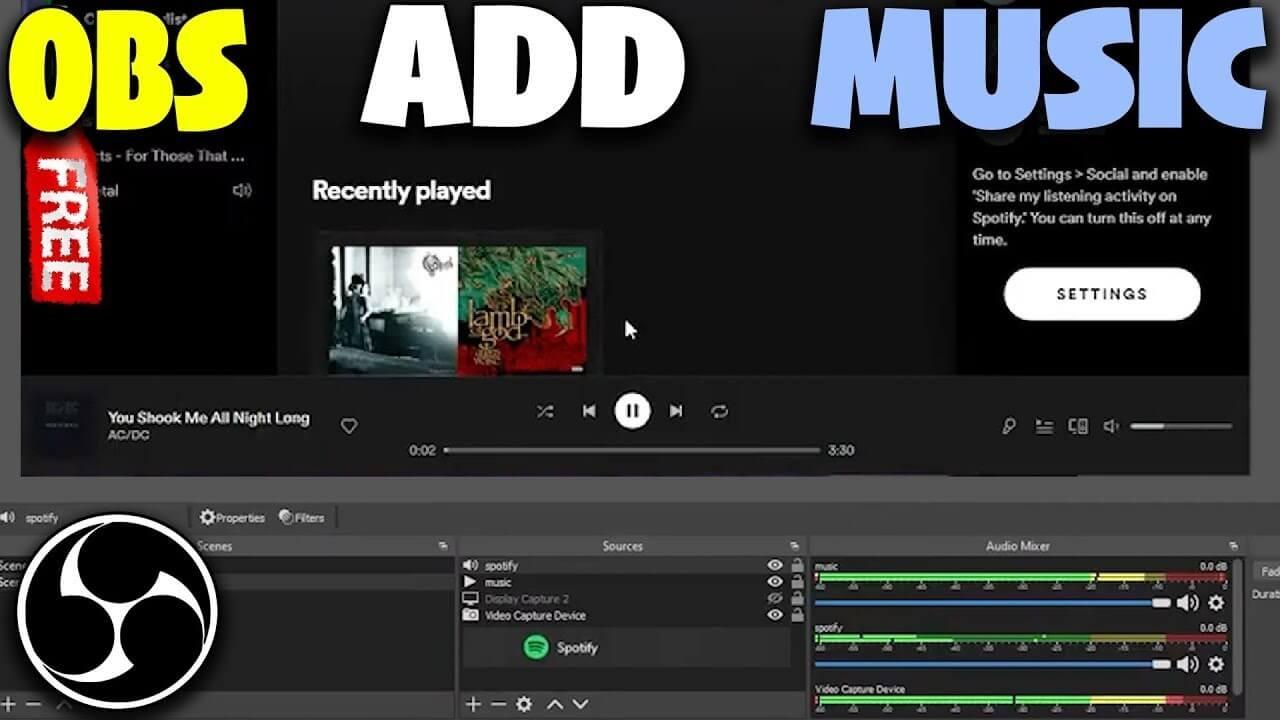1280x720 pixels.
Task: Remove the selected source with the minus icon
Action: tap(498, 705)
